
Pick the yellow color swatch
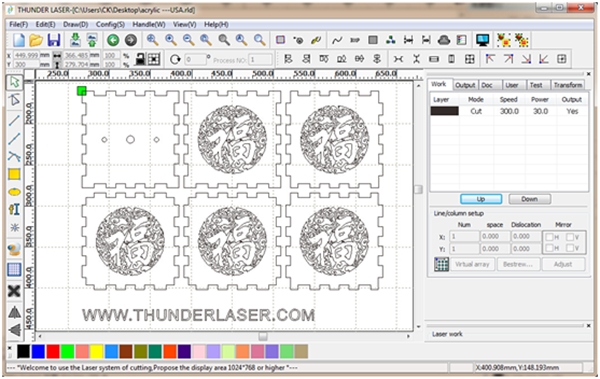click(x=97, y=351)
